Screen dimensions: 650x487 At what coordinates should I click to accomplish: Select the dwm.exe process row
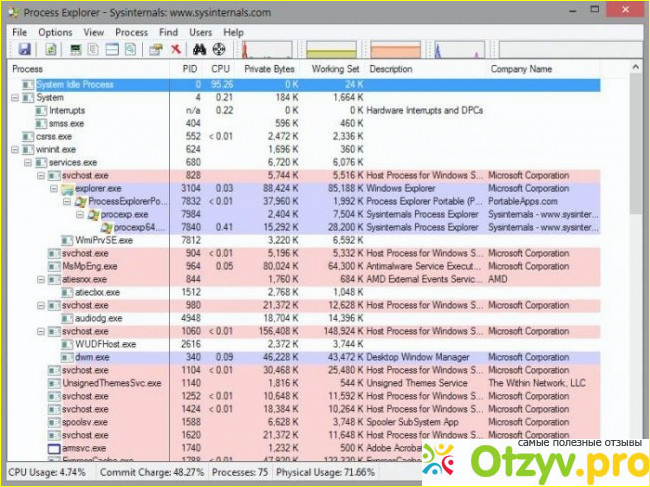tap(95, 357)
